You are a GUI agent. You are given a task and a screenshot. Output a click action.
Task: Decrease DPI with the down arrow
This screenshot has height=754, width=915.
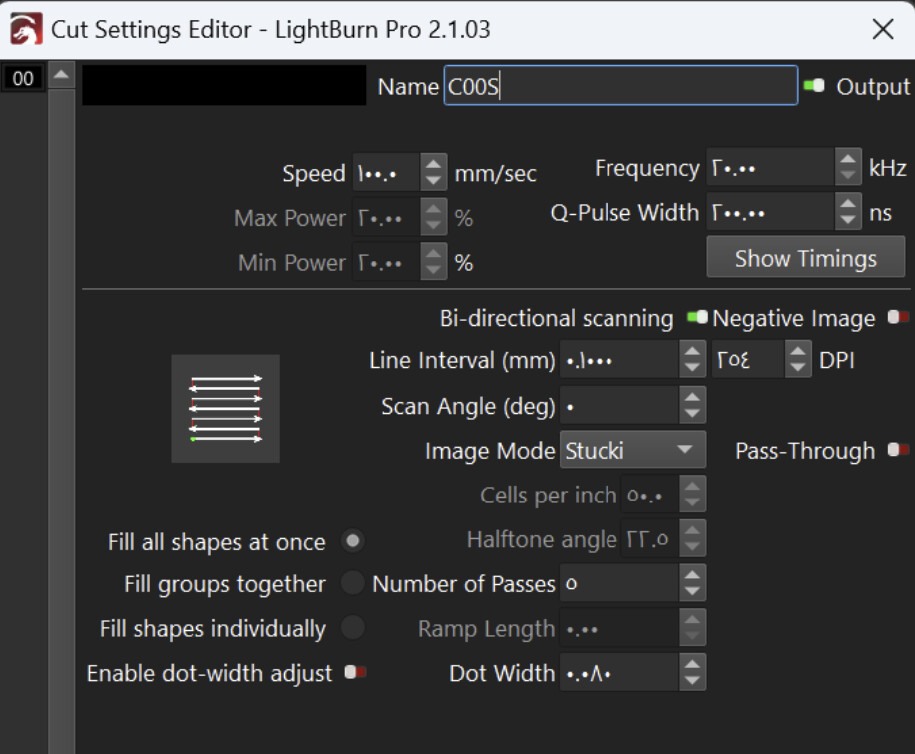point(798,369)
